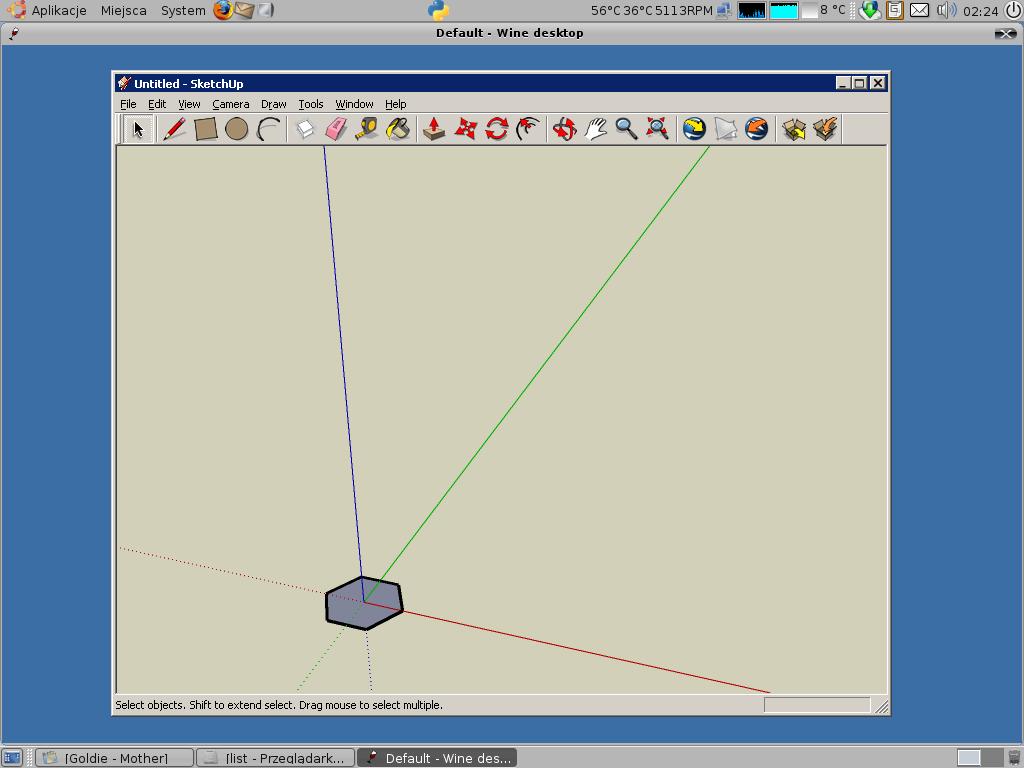
Task: Click the measurements value box in status bar
Action: (817, 705)
